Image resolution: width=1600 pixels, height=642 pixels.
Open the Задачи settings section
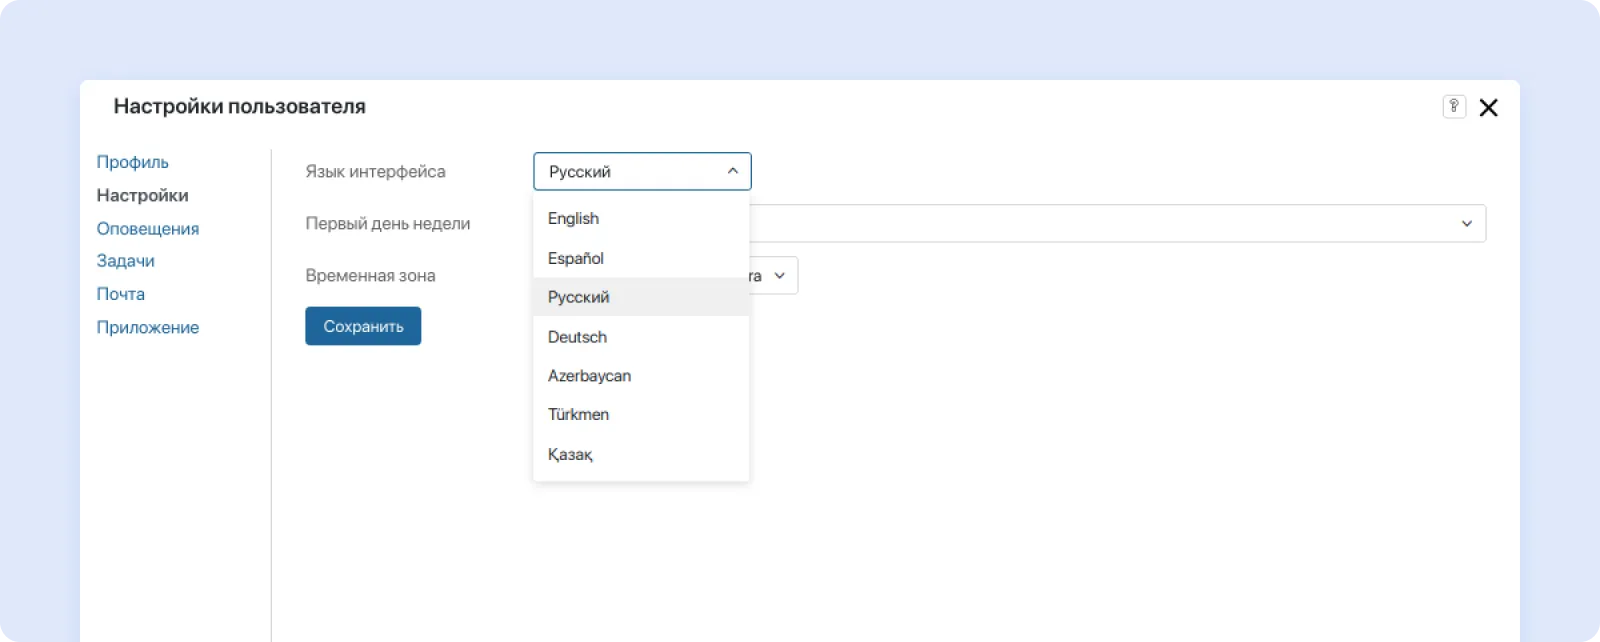[x=126, y=261]
